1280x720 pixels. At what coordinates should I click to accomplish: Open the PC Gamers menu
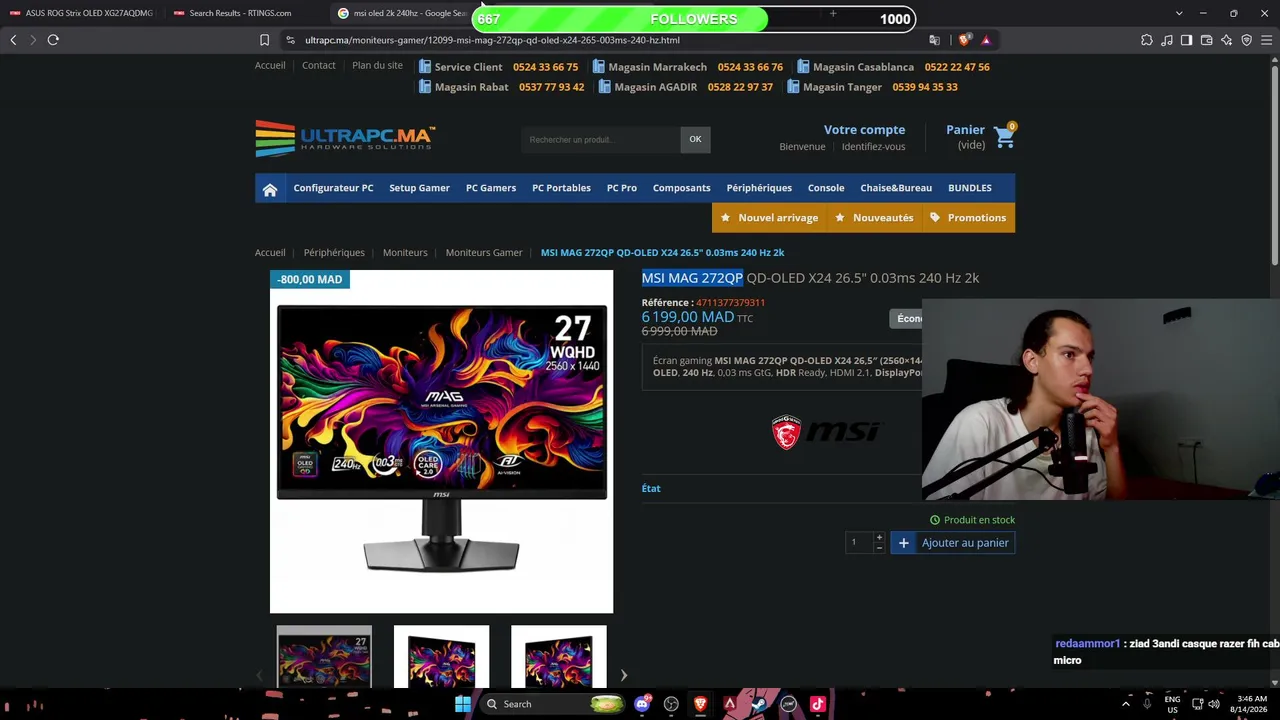tap(491, 188)
